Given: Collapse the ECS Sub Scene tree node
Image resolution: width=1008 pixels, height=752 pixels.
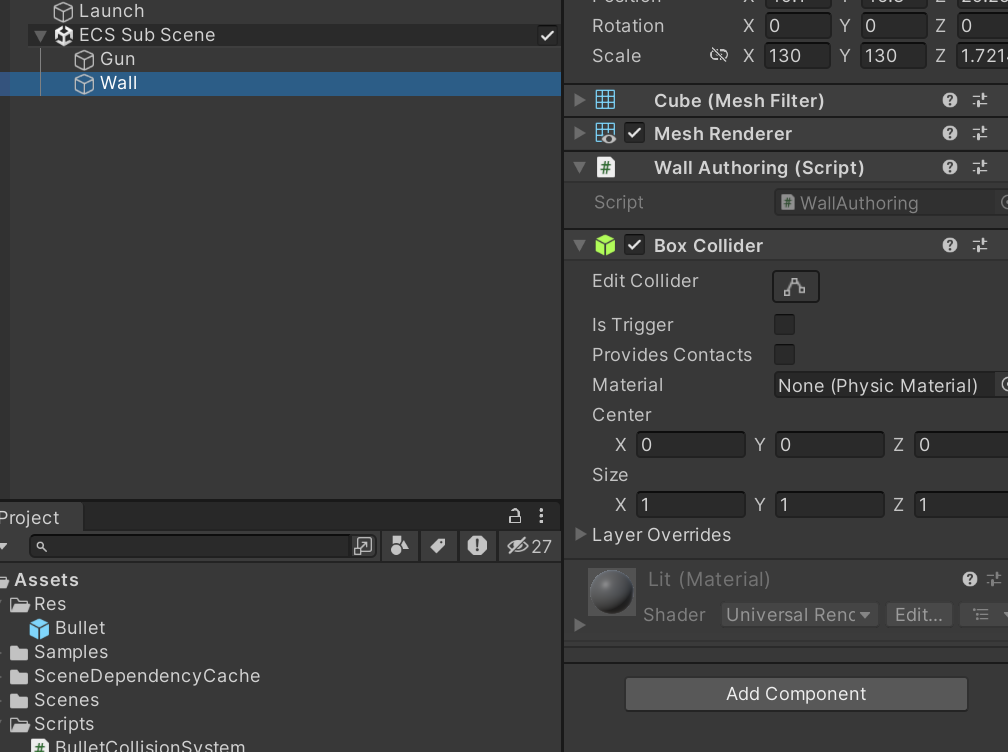Looking at the screenshot, I should click(40, 35).
